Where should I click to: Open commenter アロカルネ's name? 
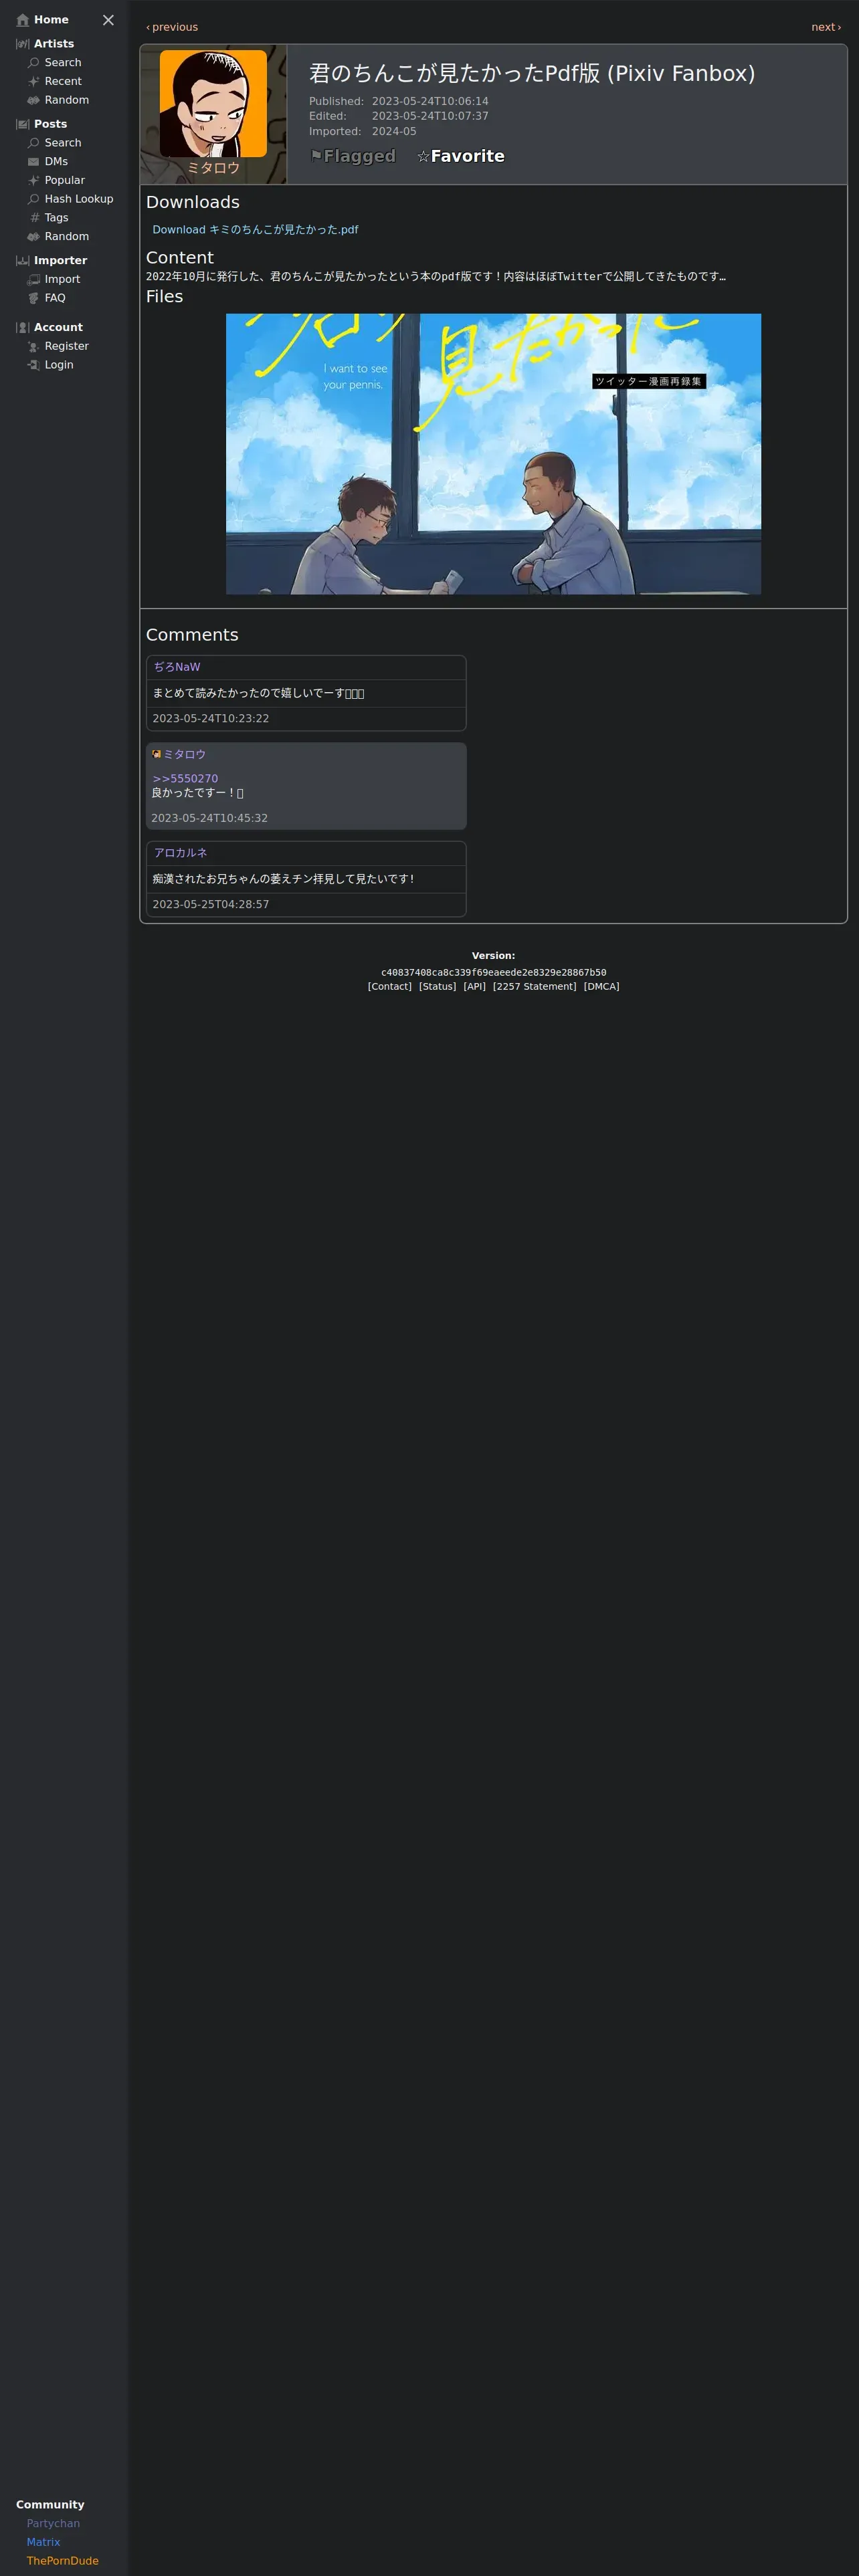[181, 853]
